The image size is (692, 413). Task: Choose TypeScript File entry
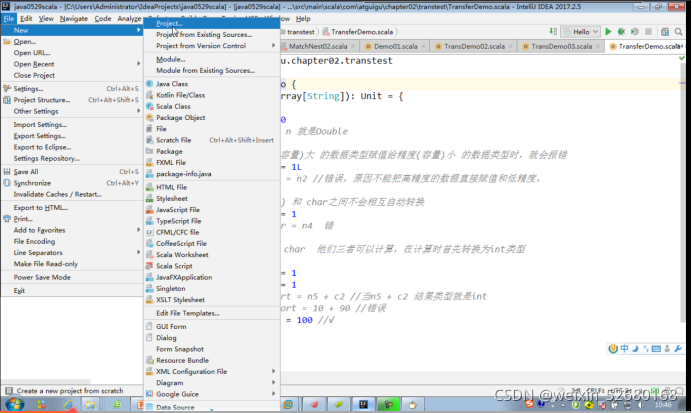212,221
